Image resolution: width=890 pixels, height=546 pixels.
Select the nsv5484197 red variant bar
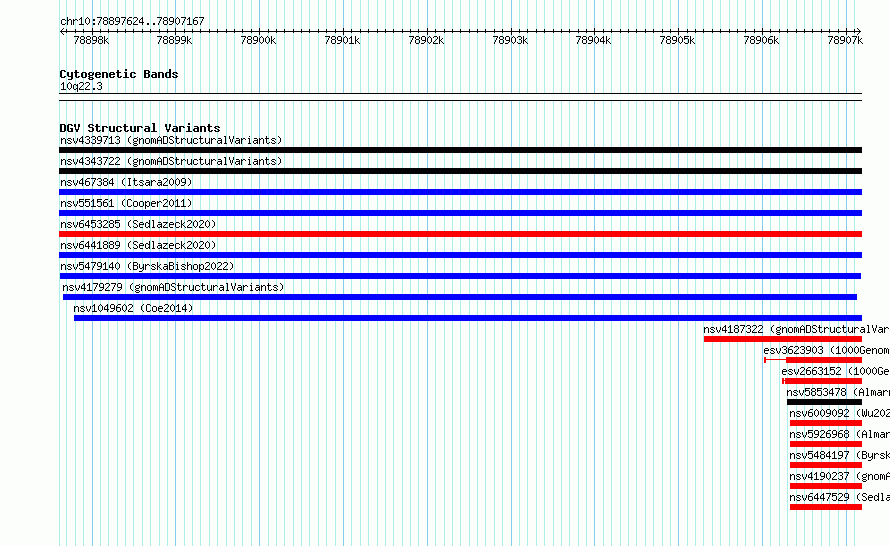pyautogui.click(x=826, y=465)
